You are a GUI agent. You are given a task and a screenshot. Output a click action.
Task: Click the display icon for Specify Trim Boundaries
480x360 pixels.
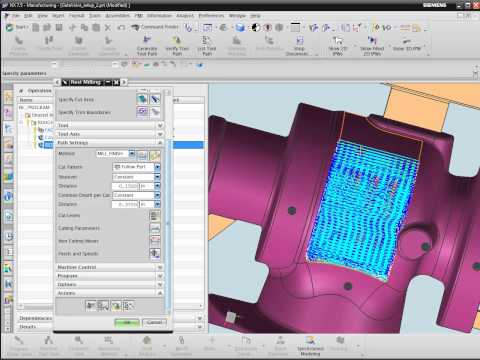tap(155, 112)
